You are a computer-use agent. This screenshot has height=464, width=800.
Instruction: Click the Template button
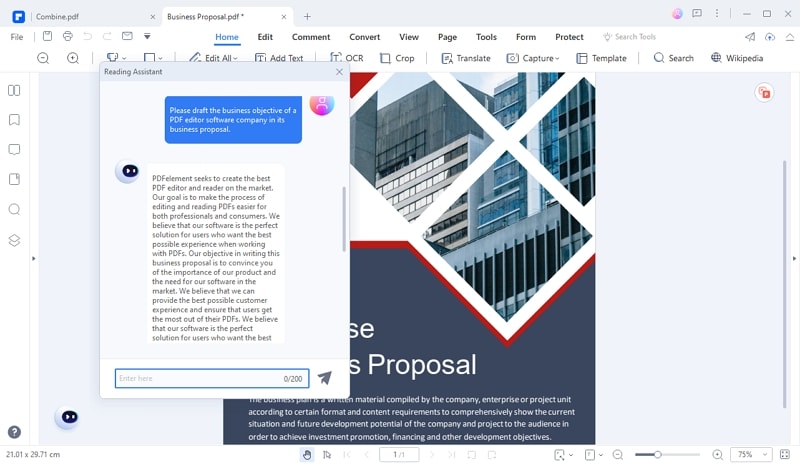[x=601, y=58]
